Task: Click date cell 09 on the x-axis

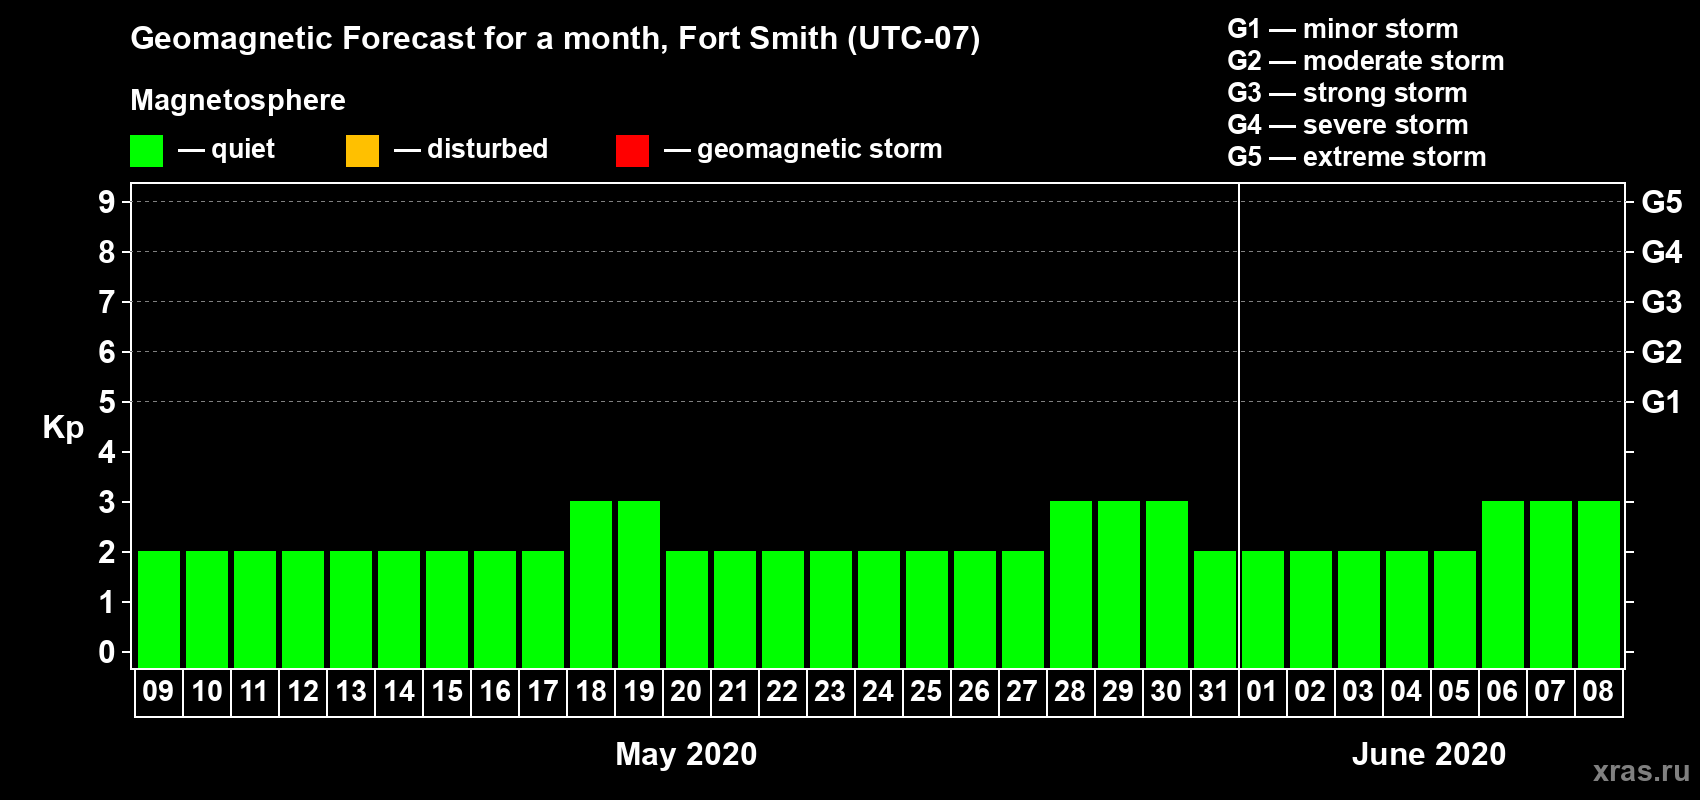Action: click(x=159, y=692)
